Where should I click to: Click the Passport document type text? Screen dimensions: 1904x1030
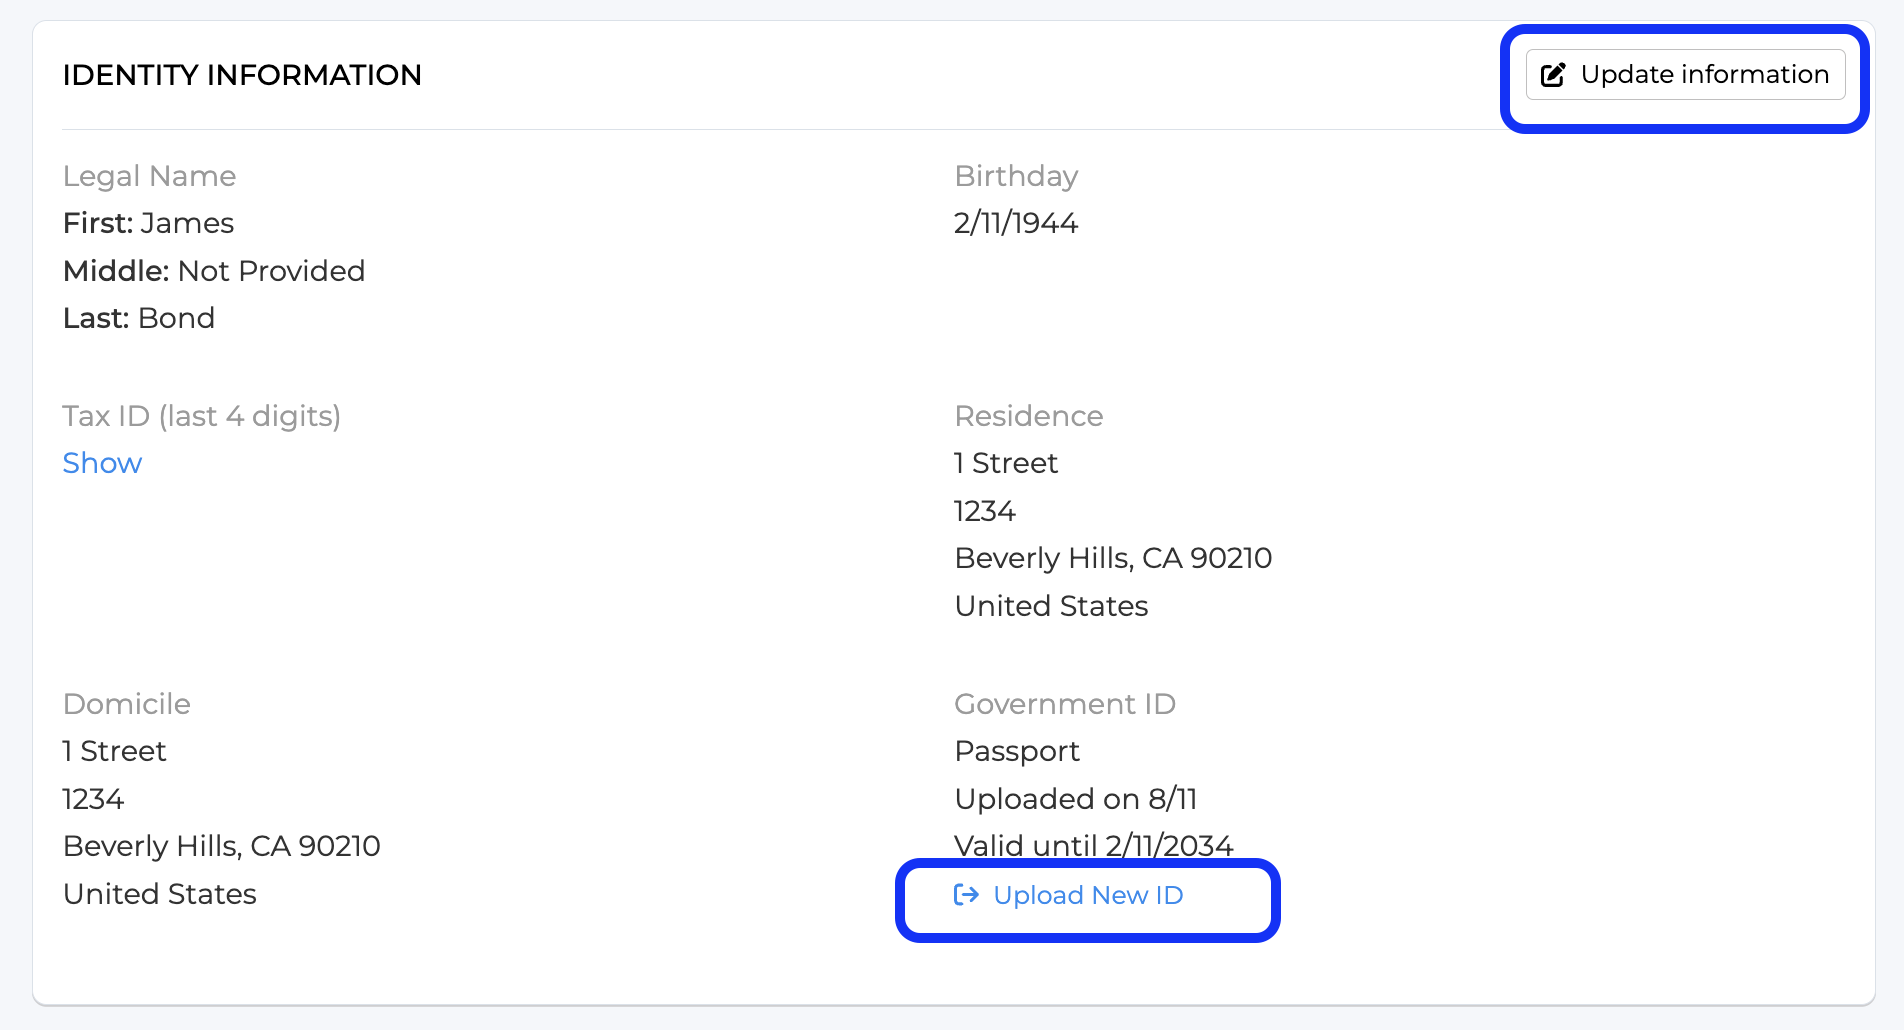tap(1017, 751)
